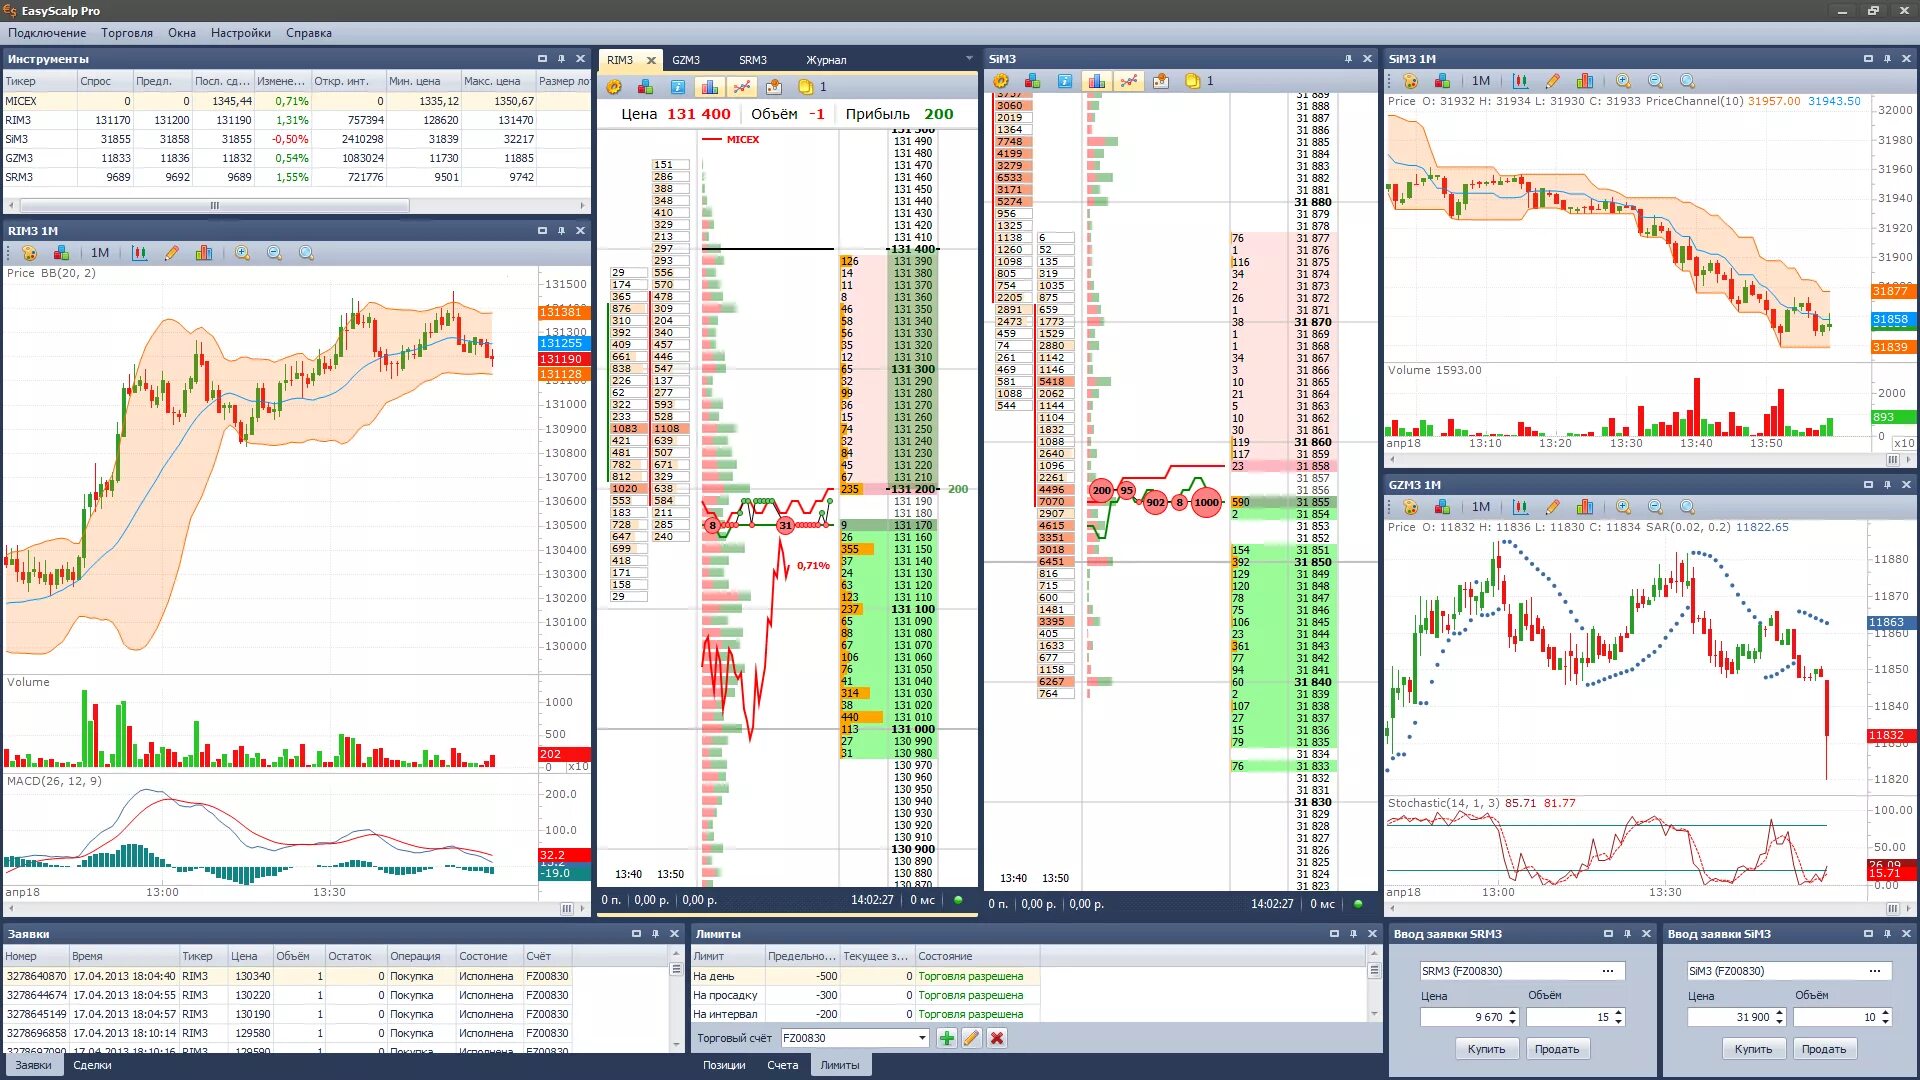Pin the Лимиты panel
The image size is (1920, 1080).
[1353, 933]
